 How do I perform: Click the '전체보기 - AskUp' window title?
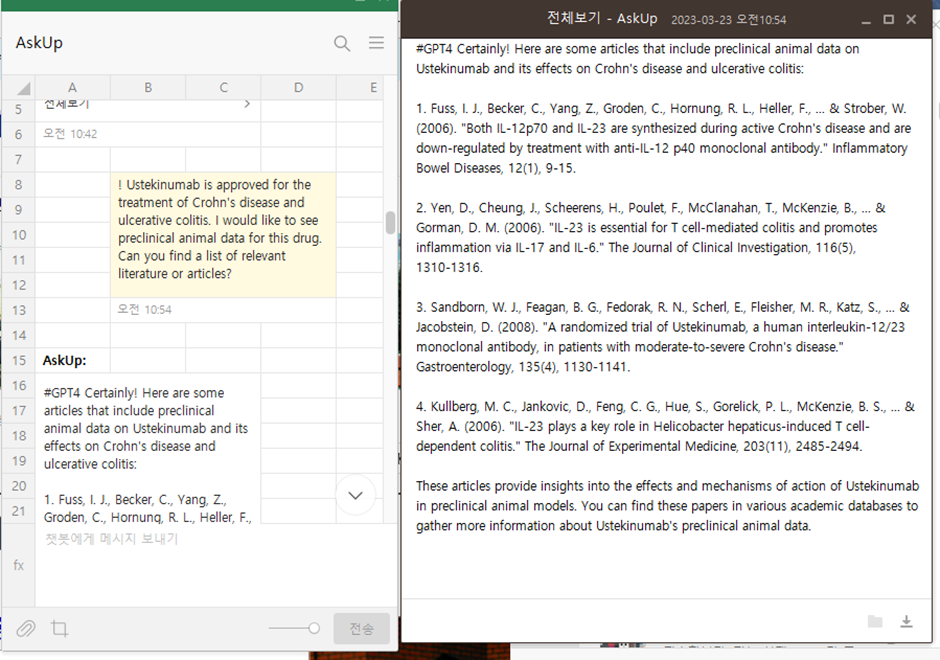pos(602,19)
